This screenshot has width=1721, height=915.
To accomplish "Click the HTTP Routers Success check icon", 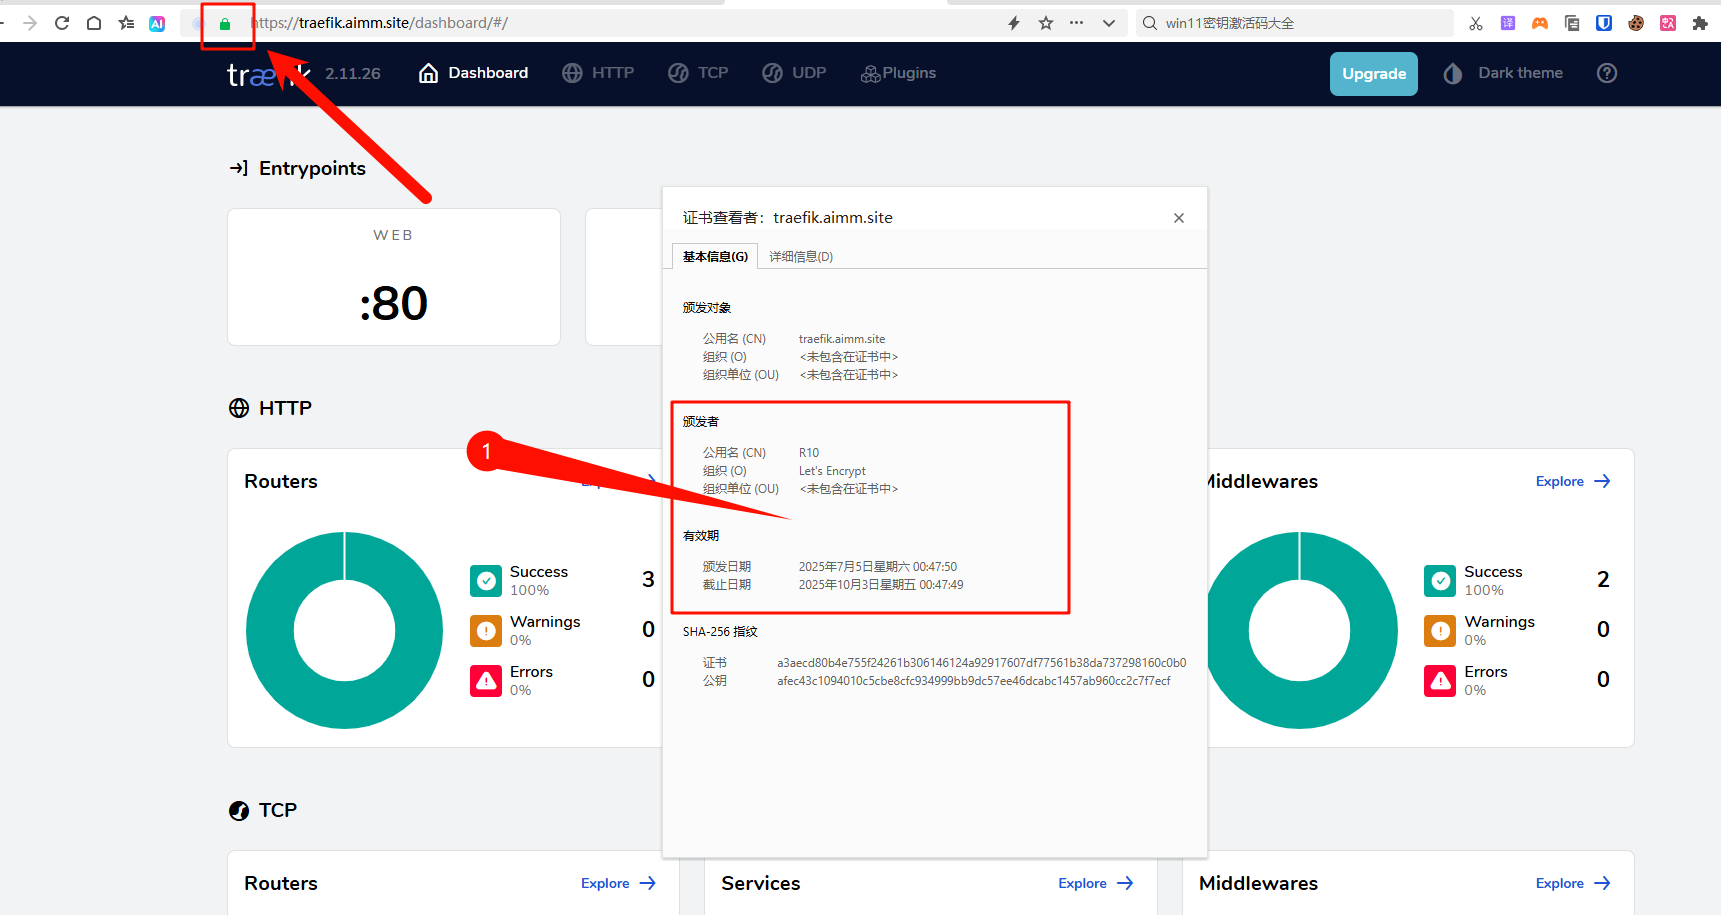I will tap(486, 581).
